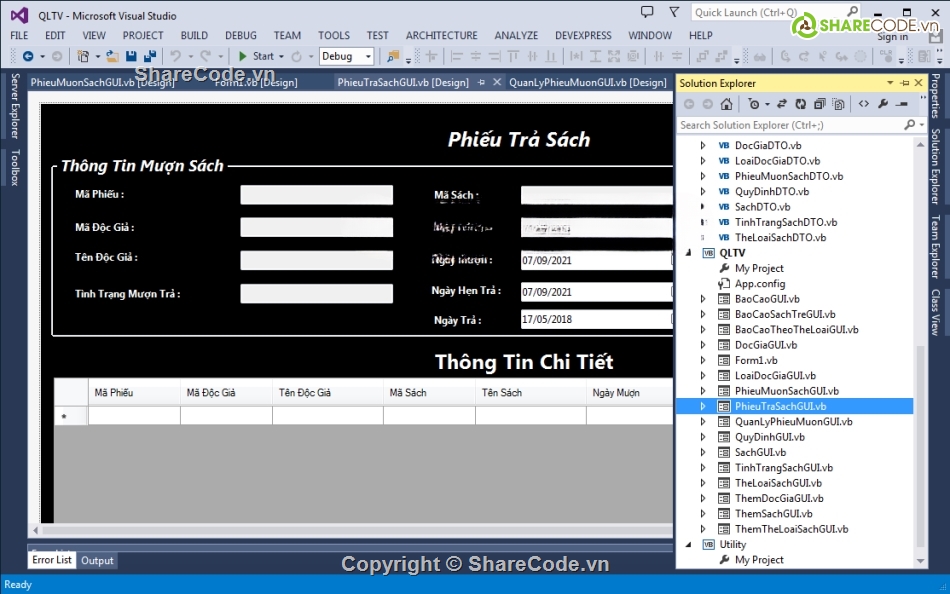Click the Bring to Front icon
Screen dimensions: 950x594
point(702,56)
